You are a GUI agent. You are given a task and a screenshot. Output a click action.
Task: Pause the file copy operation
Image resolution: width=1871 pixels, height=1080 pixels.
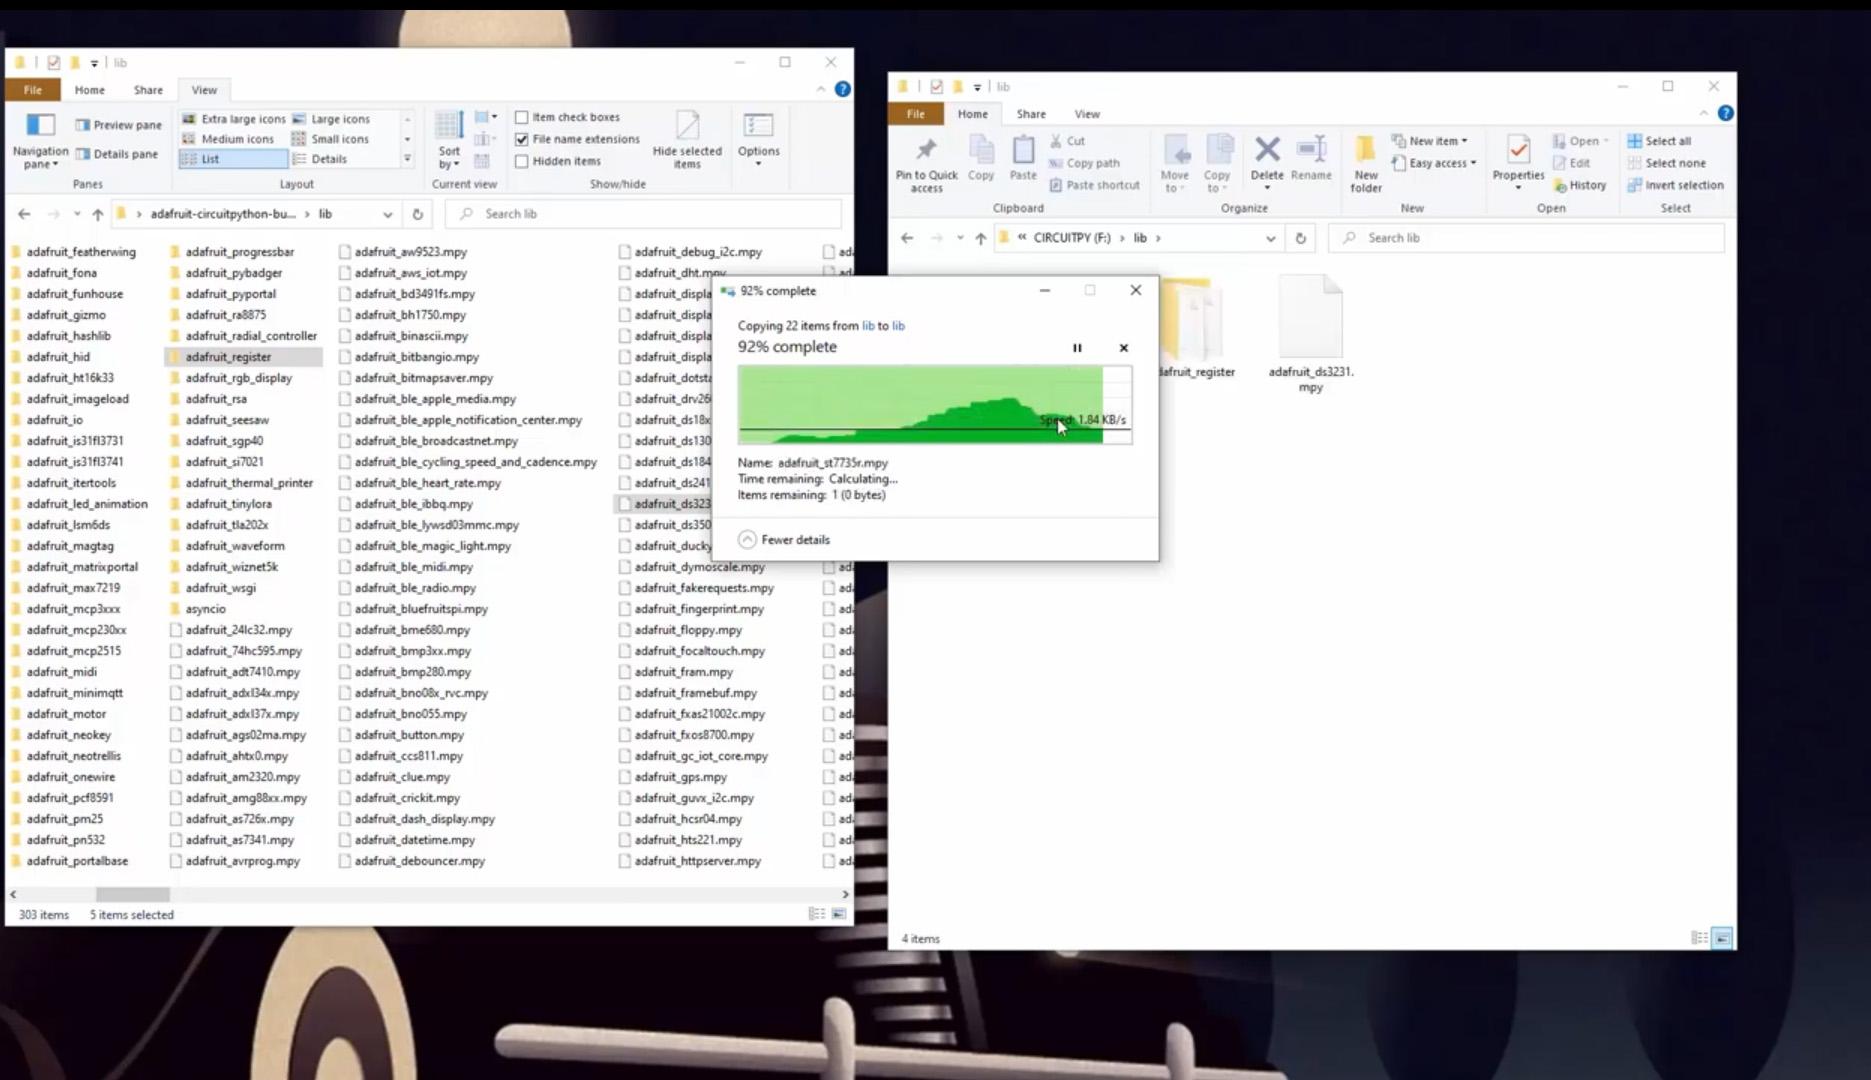point(1077,348)
